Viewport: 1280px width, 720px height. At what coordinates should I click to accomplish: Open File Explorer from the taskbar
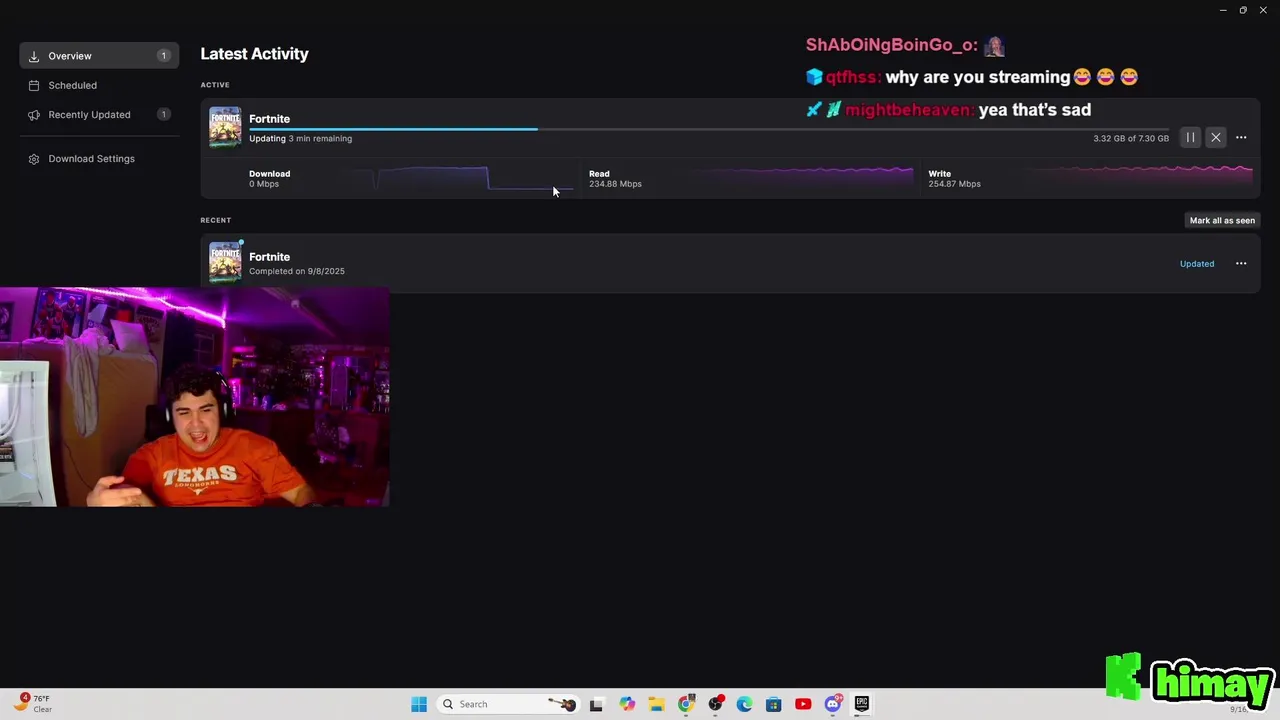(x=656, y=704)
